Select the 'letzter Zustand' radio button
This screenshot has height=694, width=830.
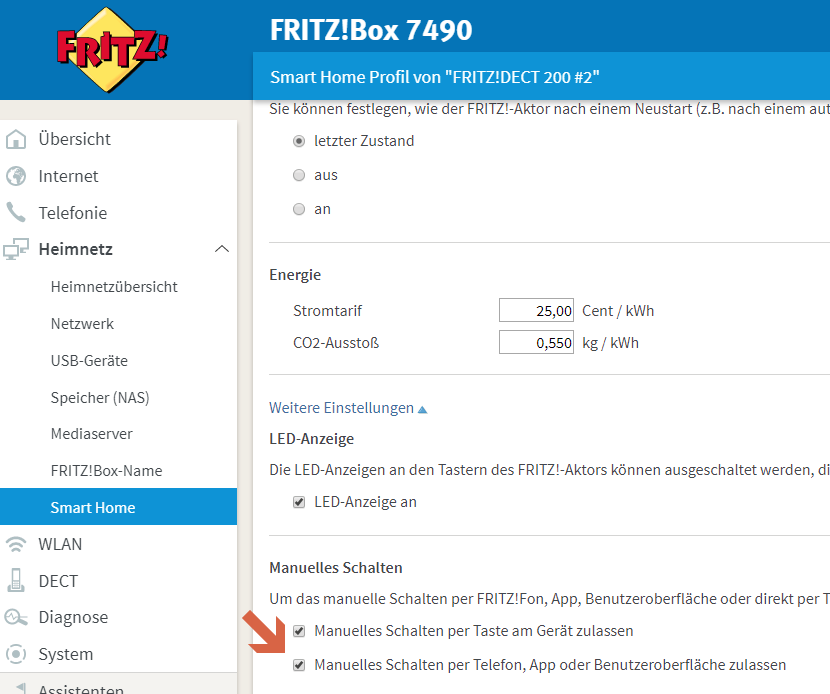point(299,141)
